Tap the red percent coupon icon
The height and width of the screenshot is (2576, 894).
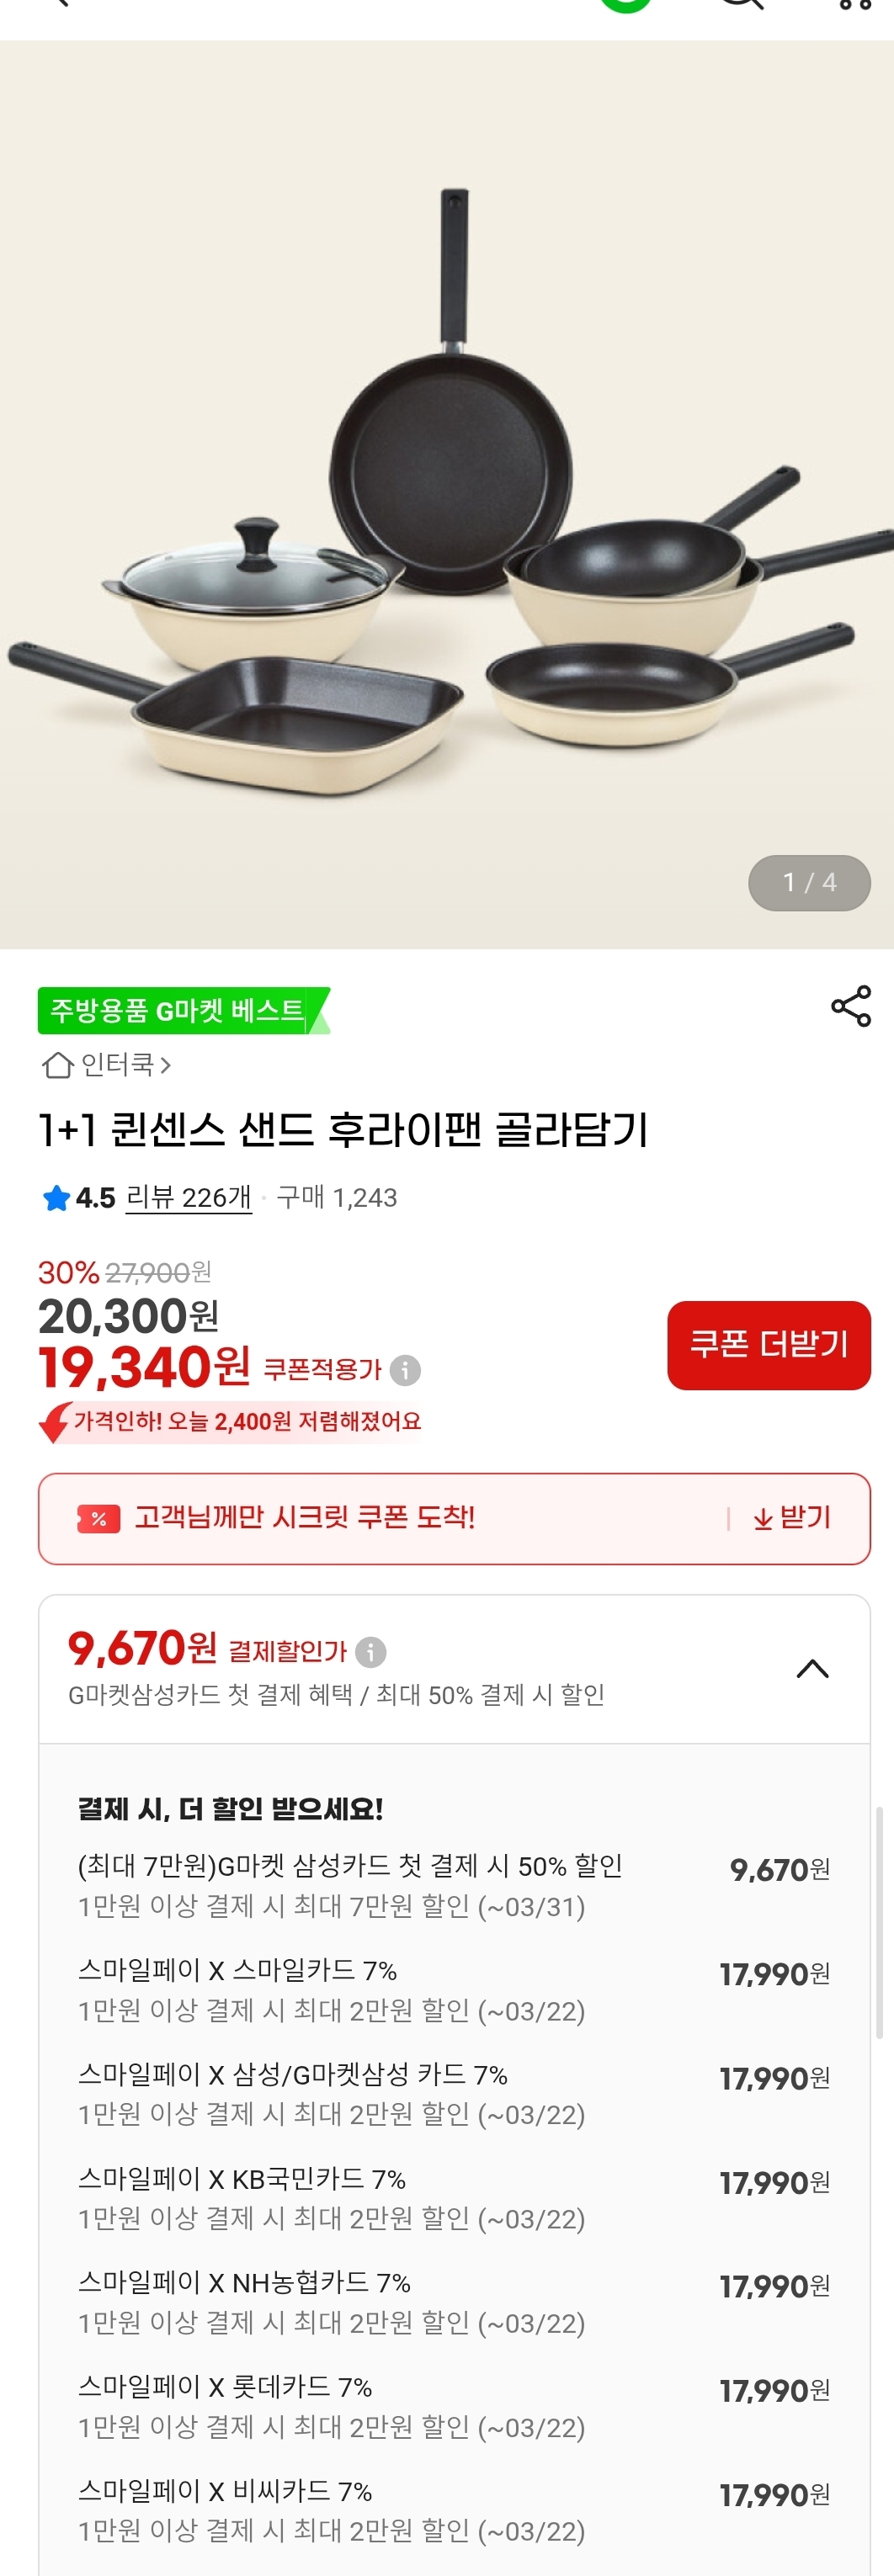(x=98, y=1519)
